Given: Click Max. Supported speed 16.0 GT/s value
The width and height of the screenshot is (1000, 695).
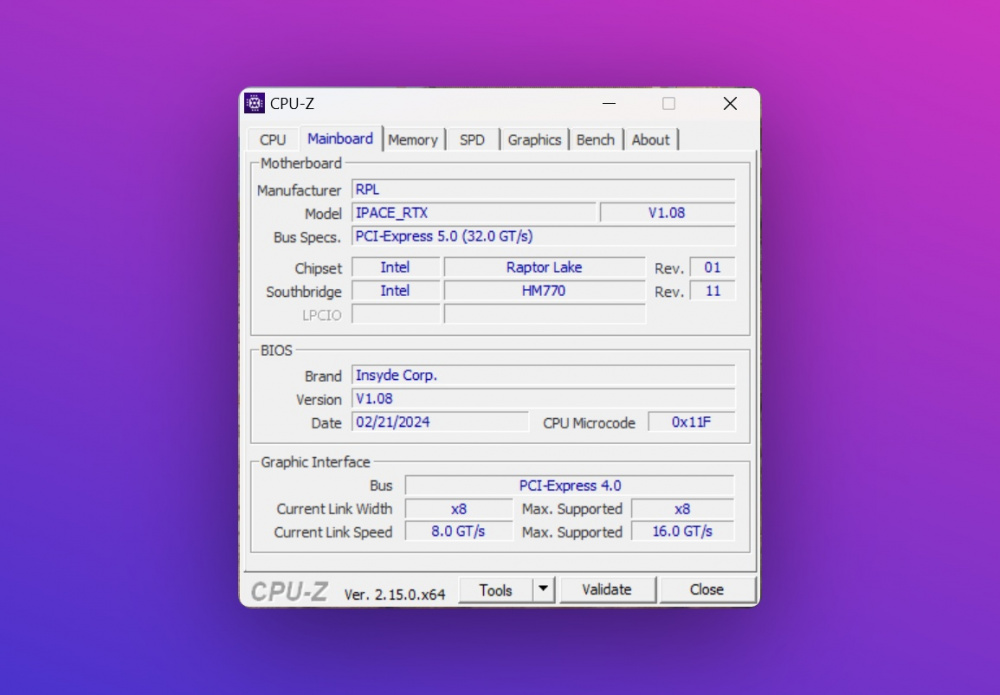Looking at the screenshot, I should tap(682, 531).
